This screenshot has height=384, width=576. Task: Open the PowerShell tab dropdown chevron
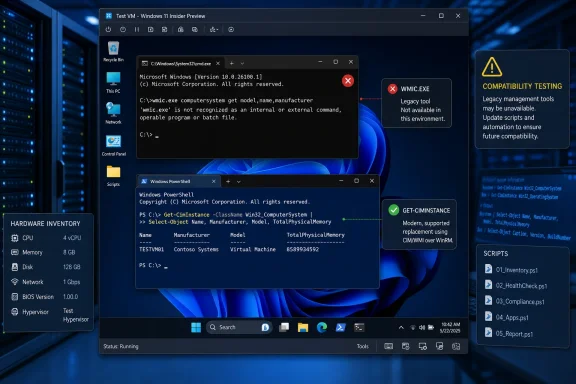pyautogui.click(x=239, y=182)
